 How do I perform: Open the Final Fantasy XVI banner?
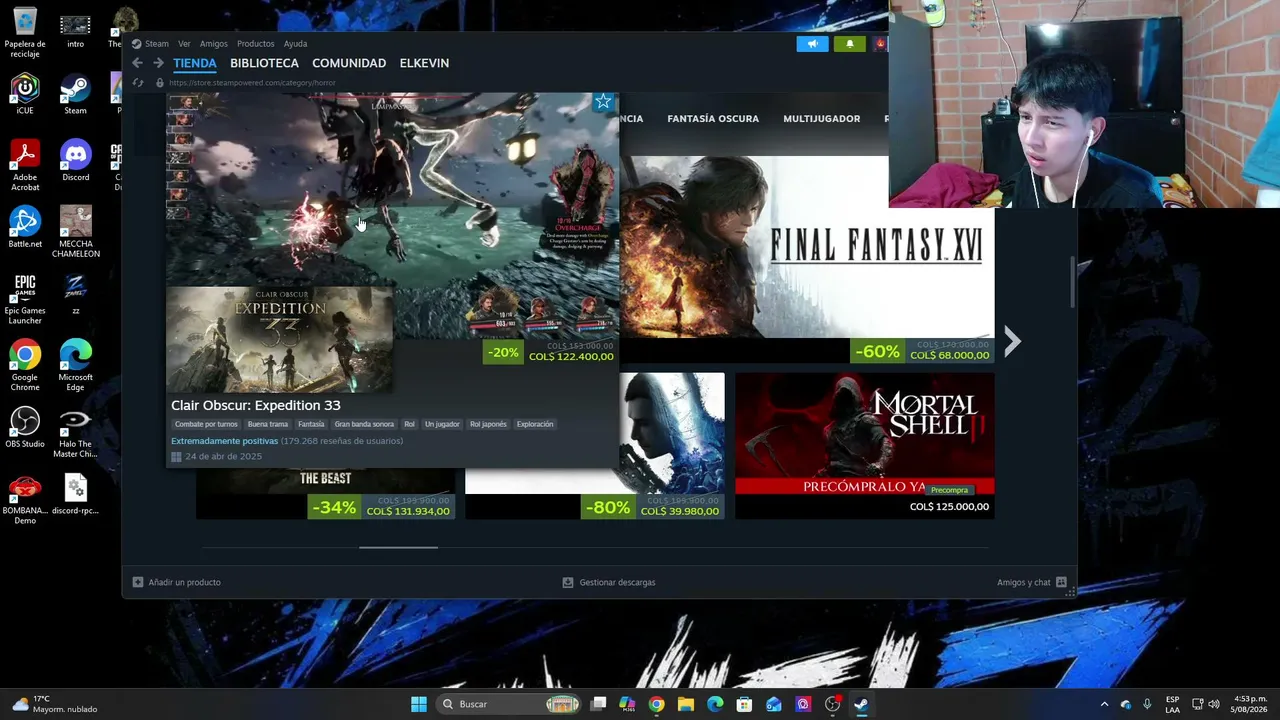coord(807,260)
